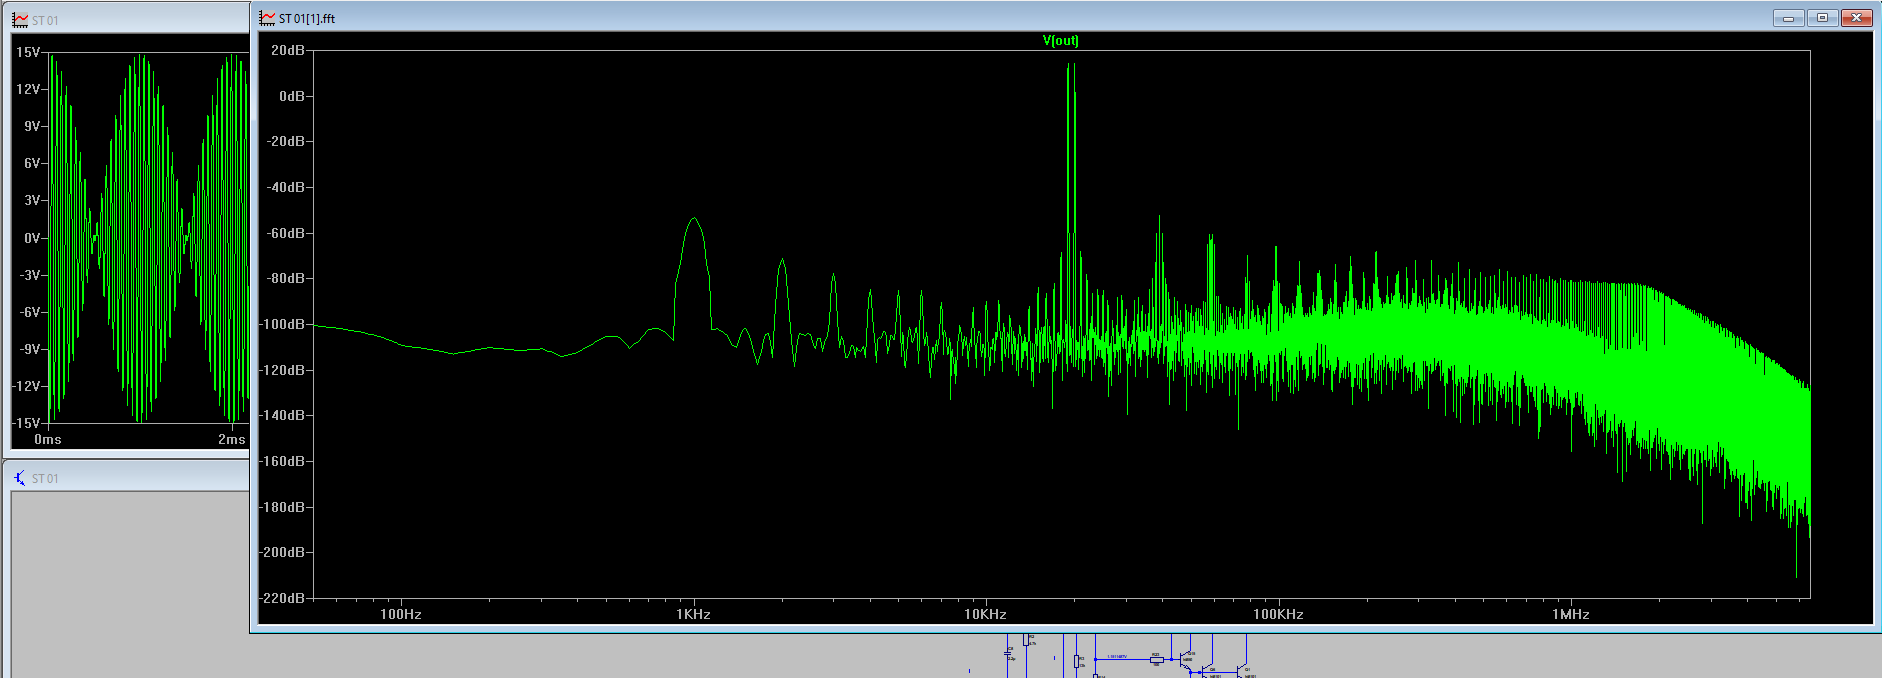The image size is (1882, 678).
Task: Click the 100Hz frequency axis label
Action: (x=401, y=614)
